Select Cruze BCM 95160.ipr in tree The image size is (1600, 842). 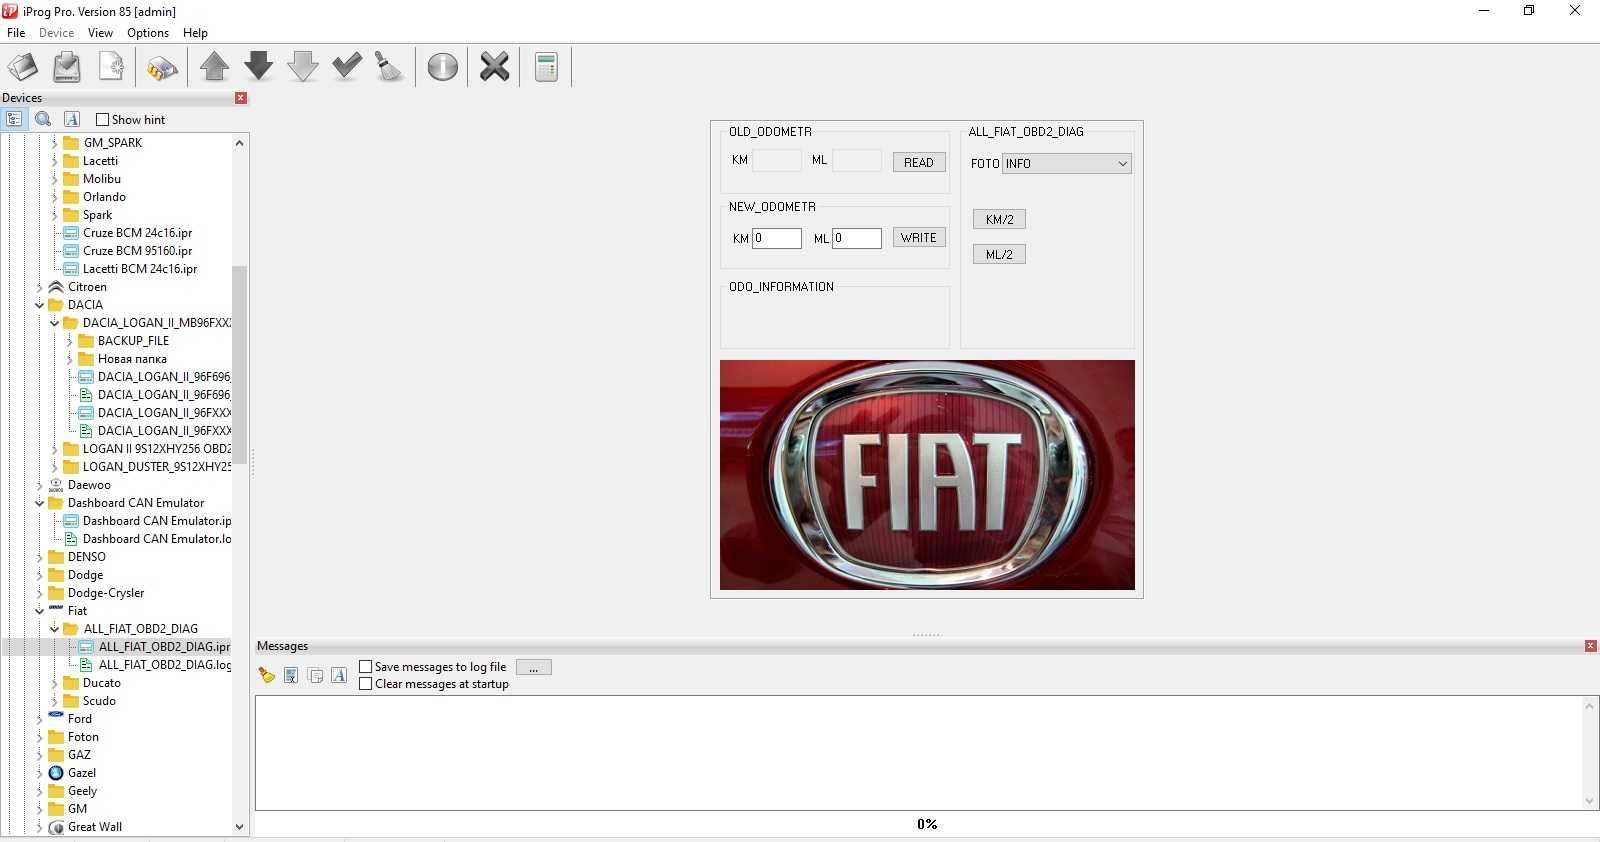click(x=137, y=251)
